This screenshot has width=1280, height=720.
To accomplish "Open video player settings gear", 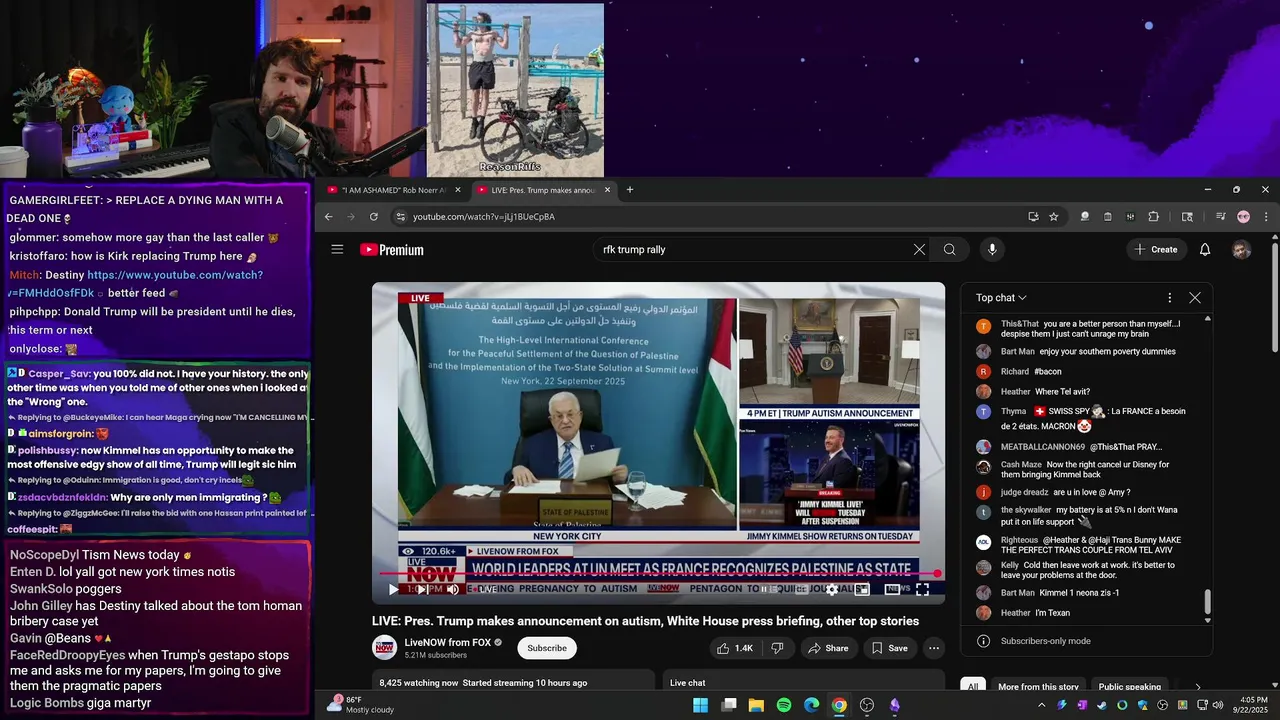I will (x=832, y=589).
